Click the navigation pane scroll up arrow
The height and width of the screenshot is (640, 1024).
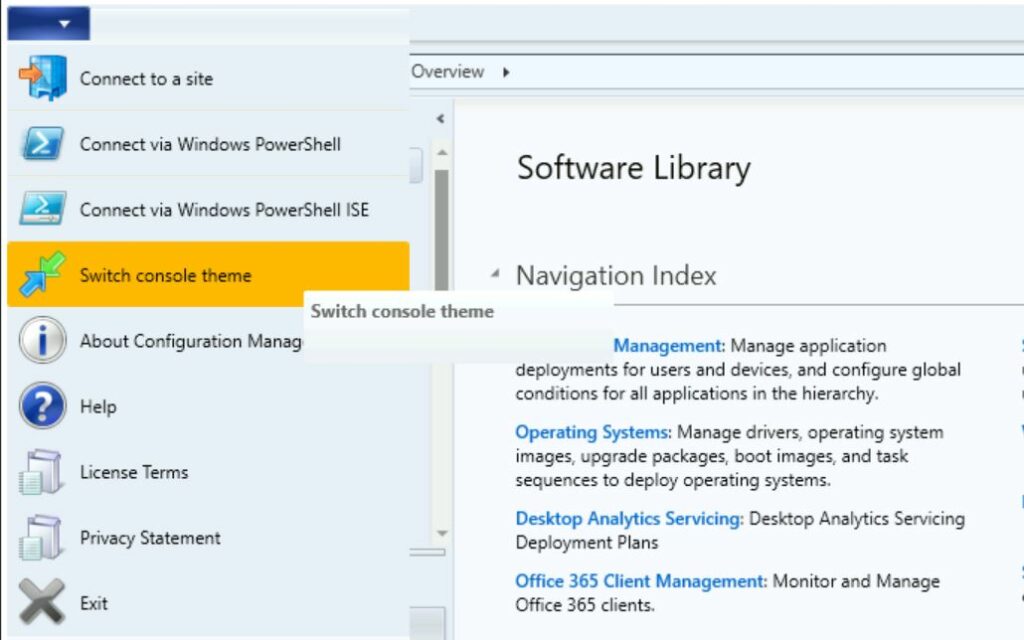(x=442, y=152)
